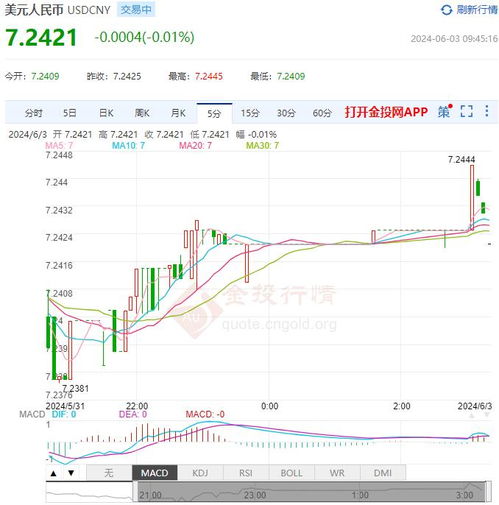Select the 日K candlestick tab

pyautogui.click(x=106, y=113)
